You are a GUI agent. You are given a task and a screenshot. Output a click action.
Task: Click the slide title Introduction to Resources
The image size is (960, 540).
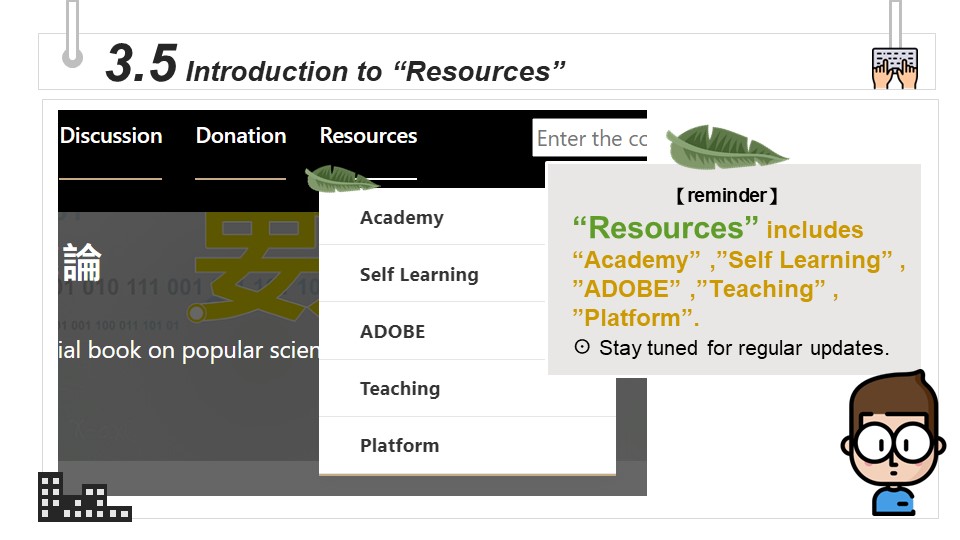(x=375, y=71)
